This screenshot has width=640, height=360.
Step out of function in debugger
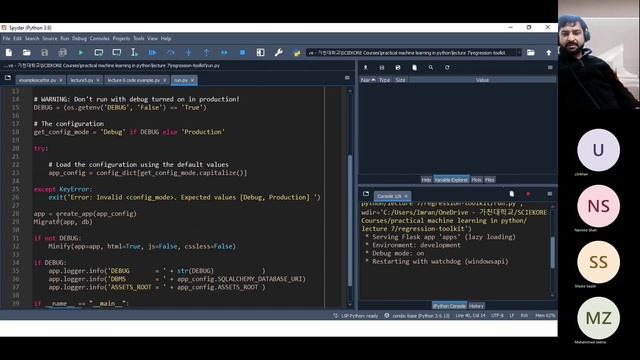[207, 53]
